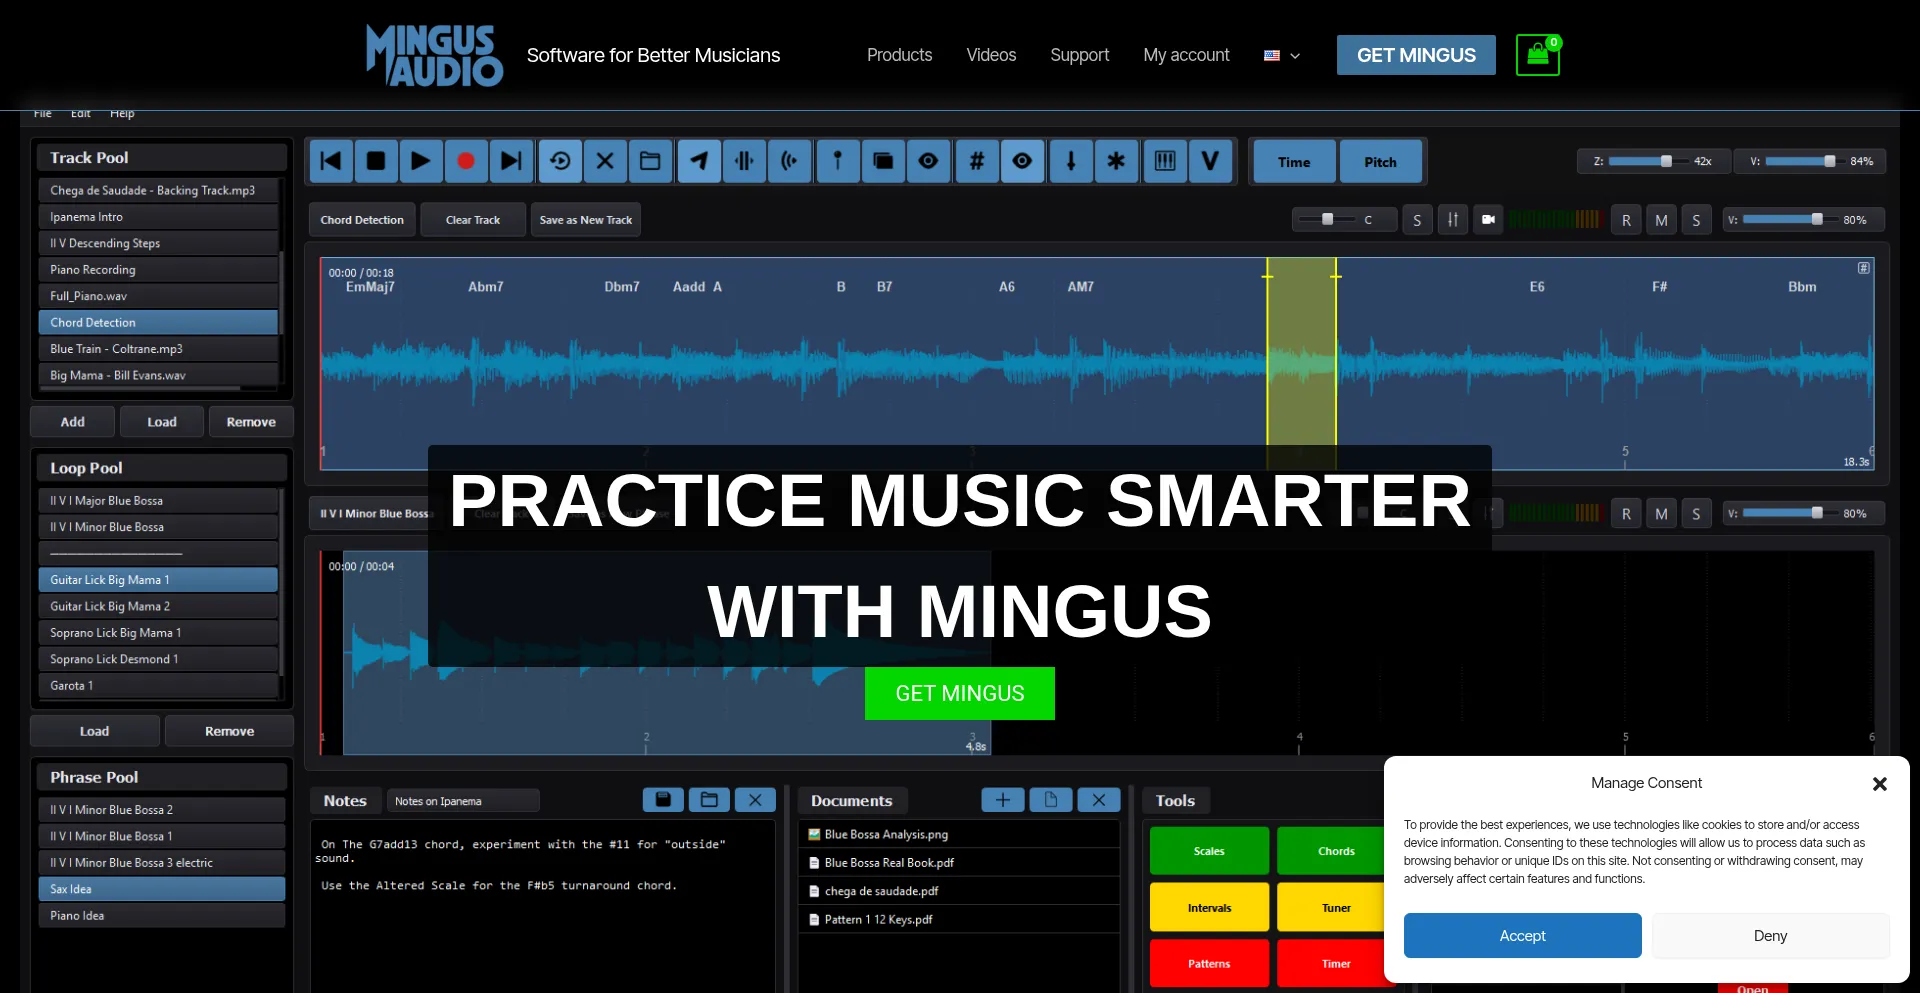The width and height of the screenshot is (1920, 993).
Task: Toggle the S button beside M on upper track
Action: (x=1696, y=220)
